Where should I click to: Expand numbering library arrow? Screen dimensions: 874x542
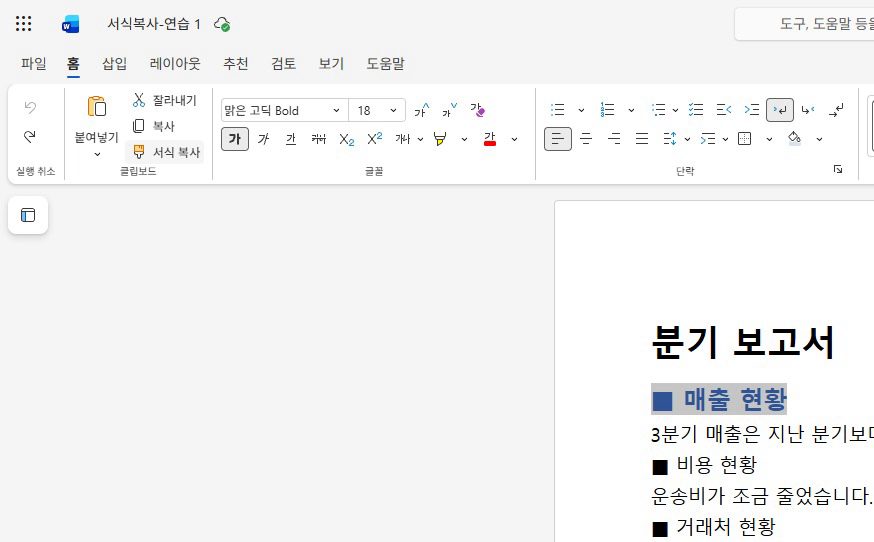point(631,110)
